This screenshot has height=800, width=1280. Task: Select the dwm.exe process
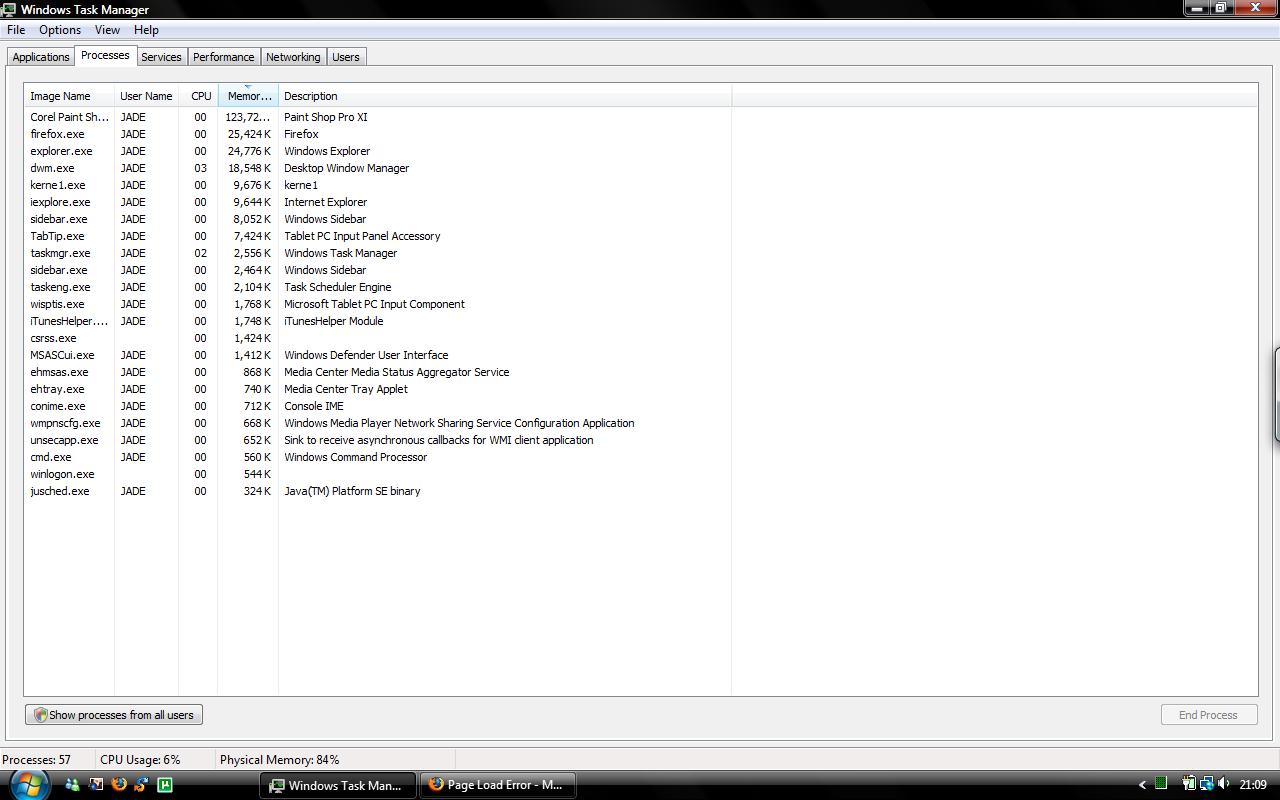pos(378,168)
